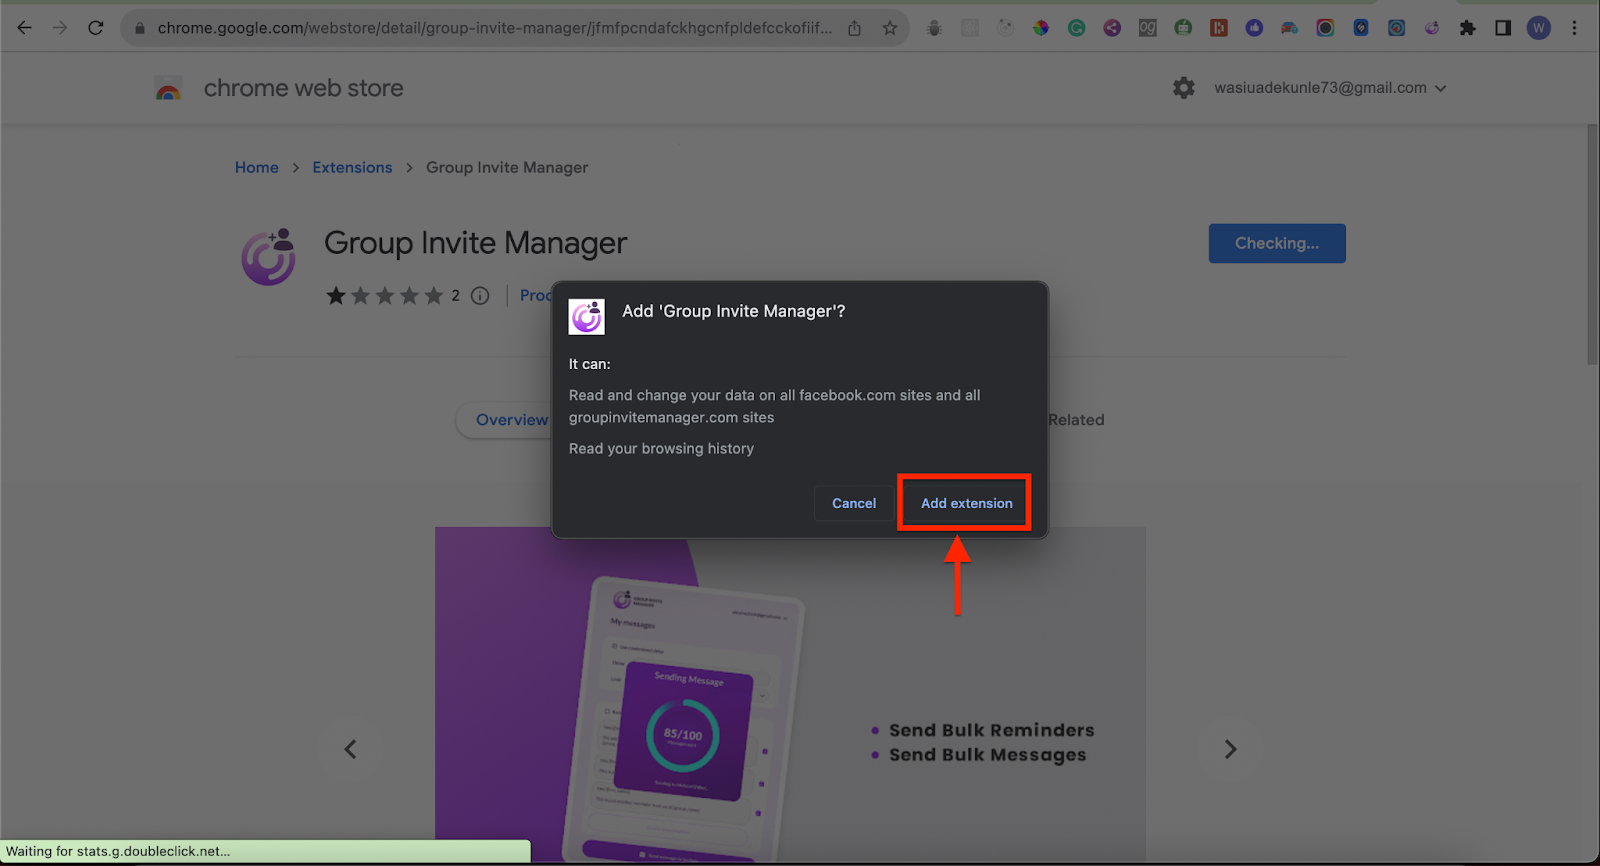Click the Chrome Web Store rainbow logo

tap(169, 89)
